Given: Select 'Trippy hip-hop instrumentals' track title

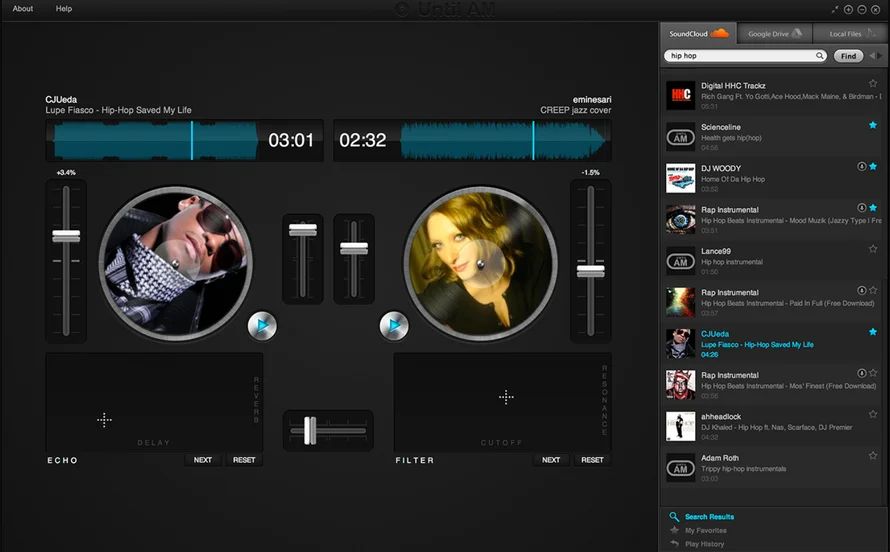Looking at the screenshot, I should 744,469.
